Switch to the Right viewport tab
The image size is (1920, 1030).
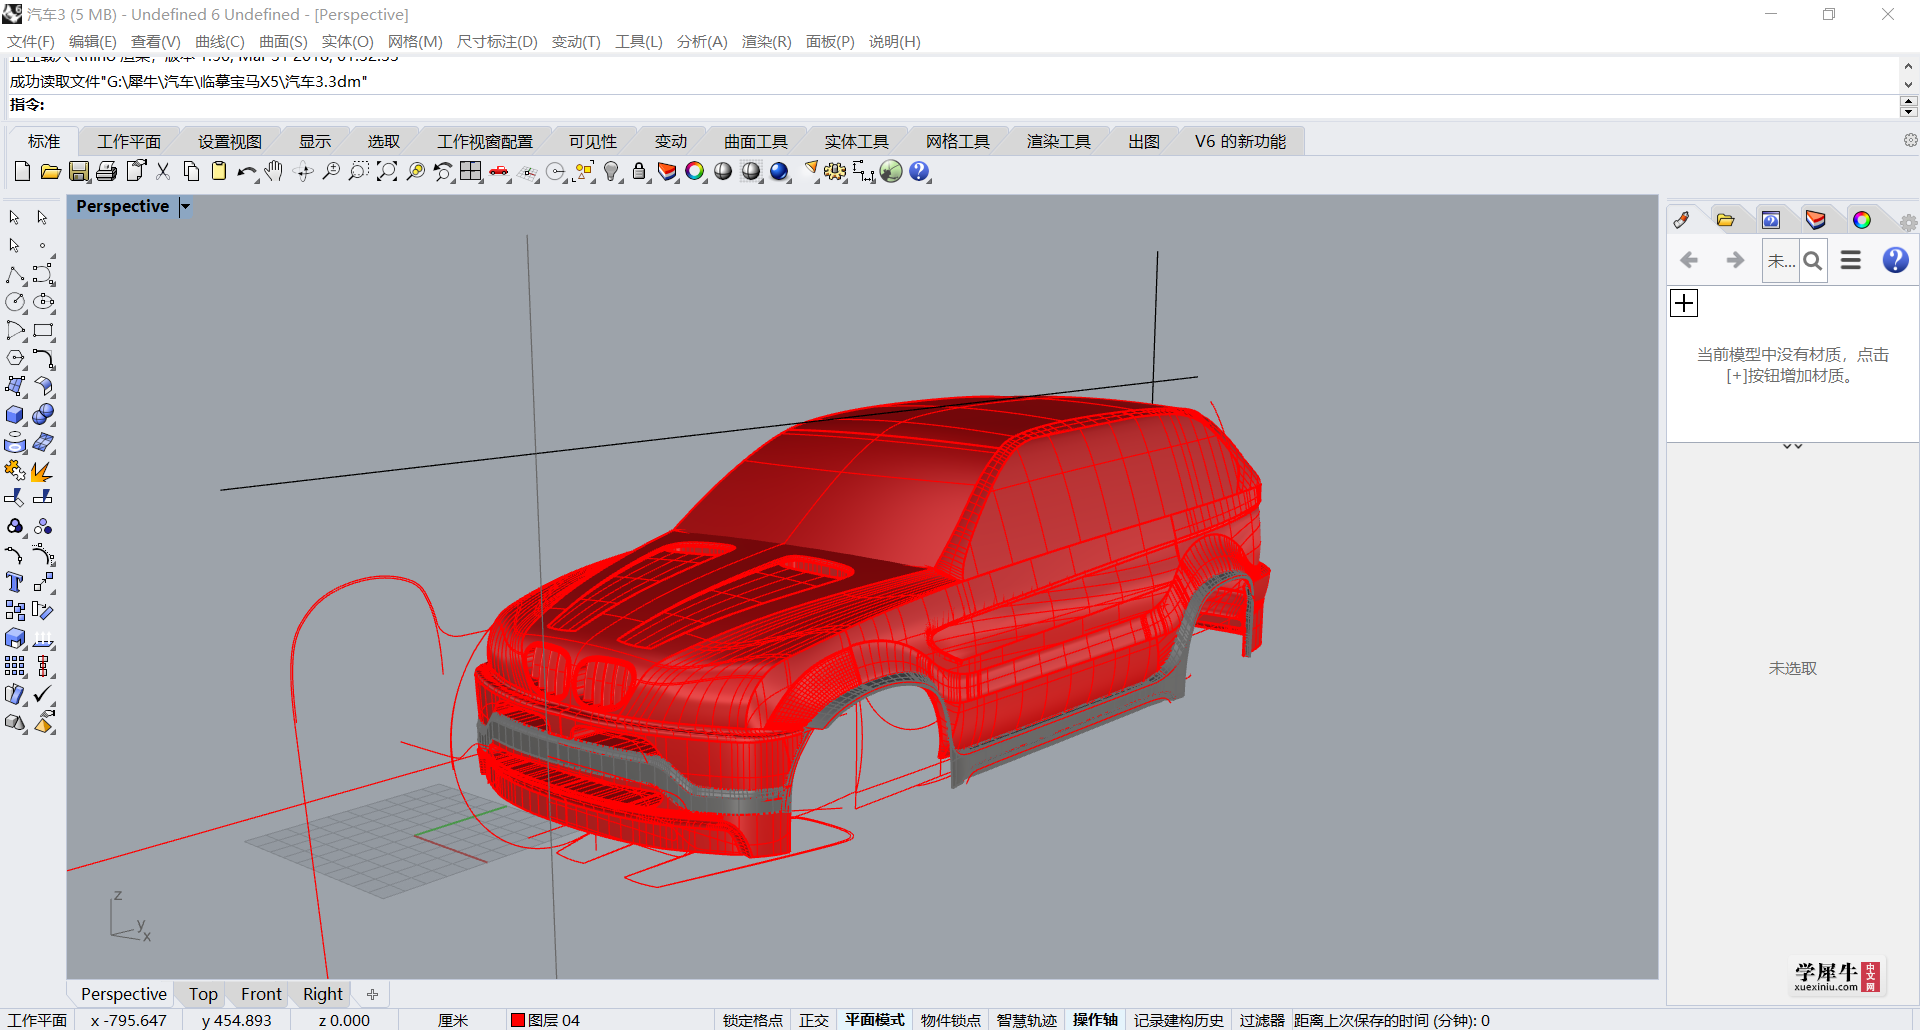[x=323, y=994]
